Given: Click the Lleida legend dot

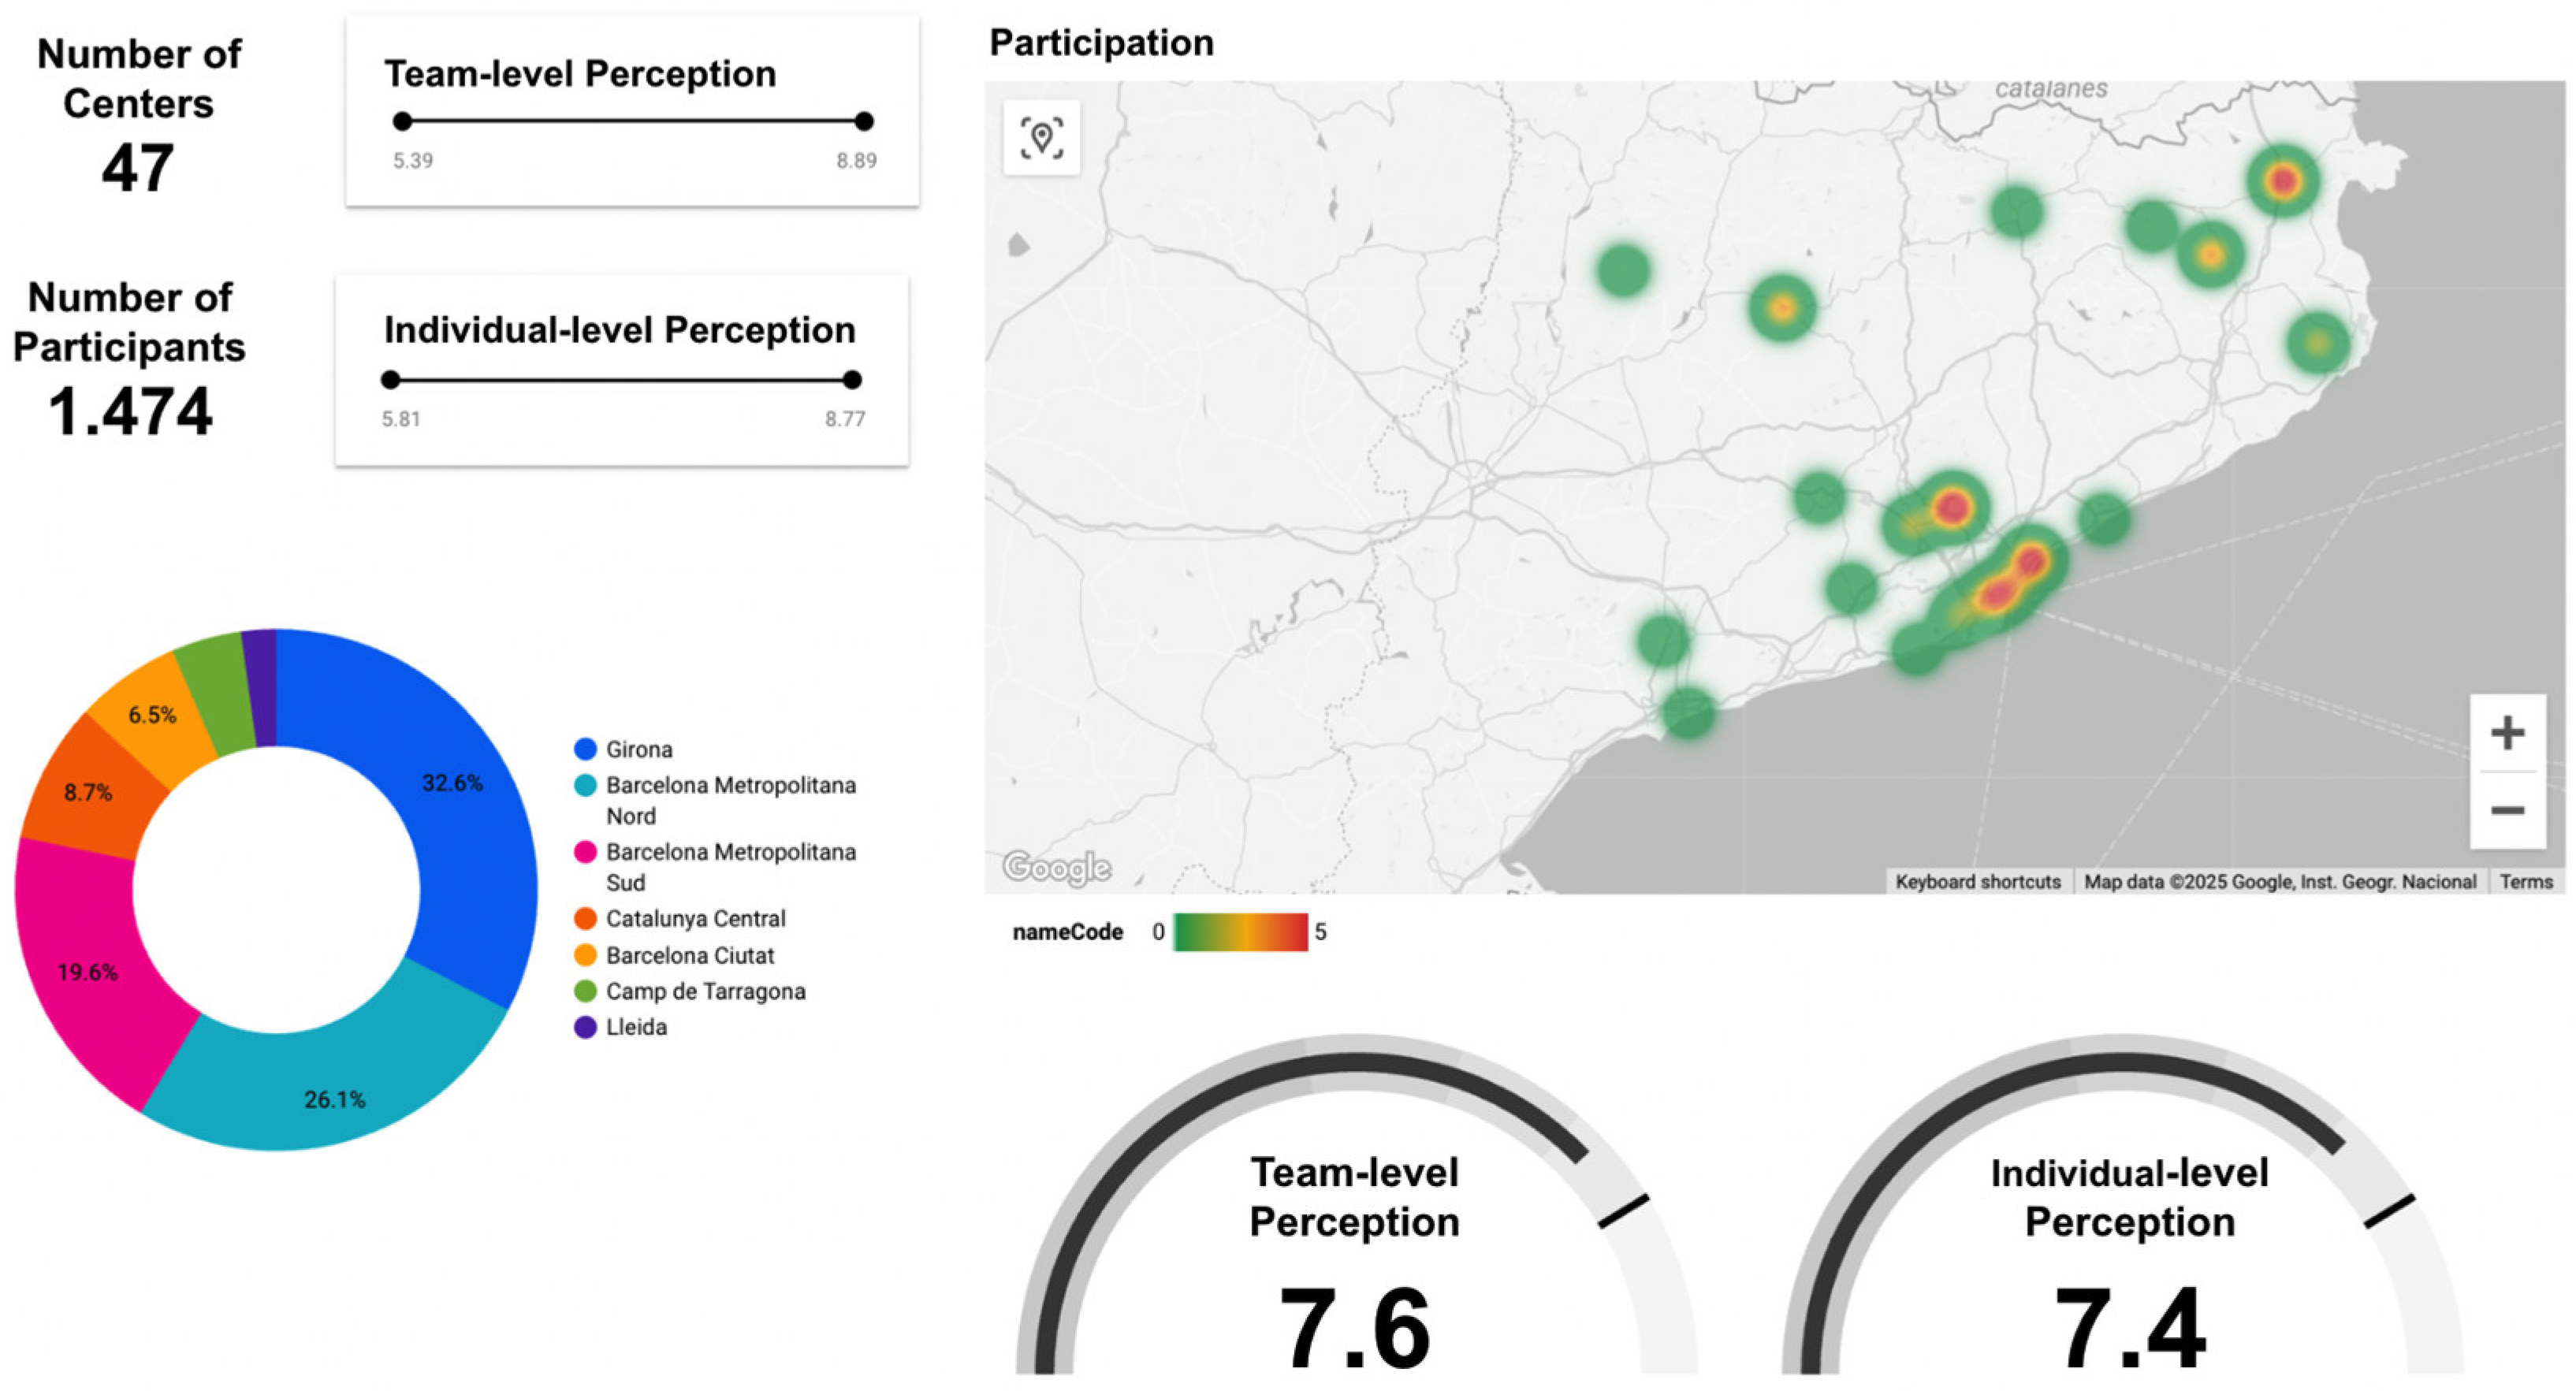Looking at the screenshot, I should click(x=585, y=1027).
